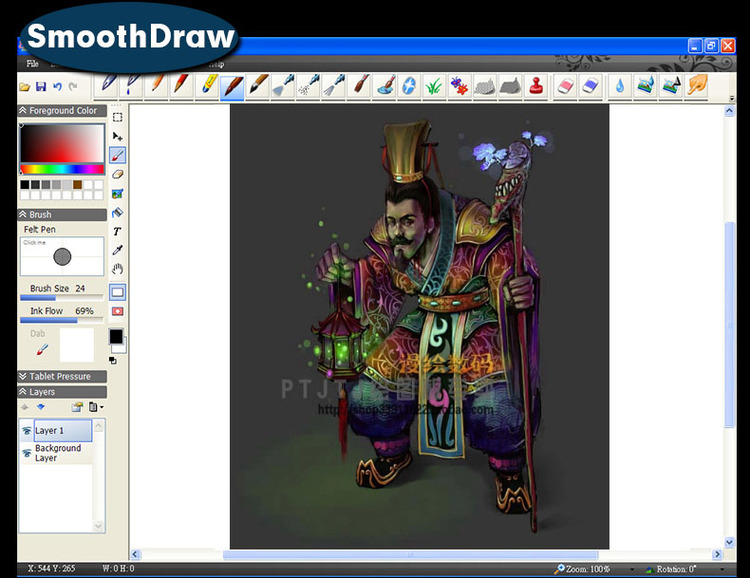750x578 pixels.
Task: Select the Text tool in side toolbox
Action: pos(117,231)
